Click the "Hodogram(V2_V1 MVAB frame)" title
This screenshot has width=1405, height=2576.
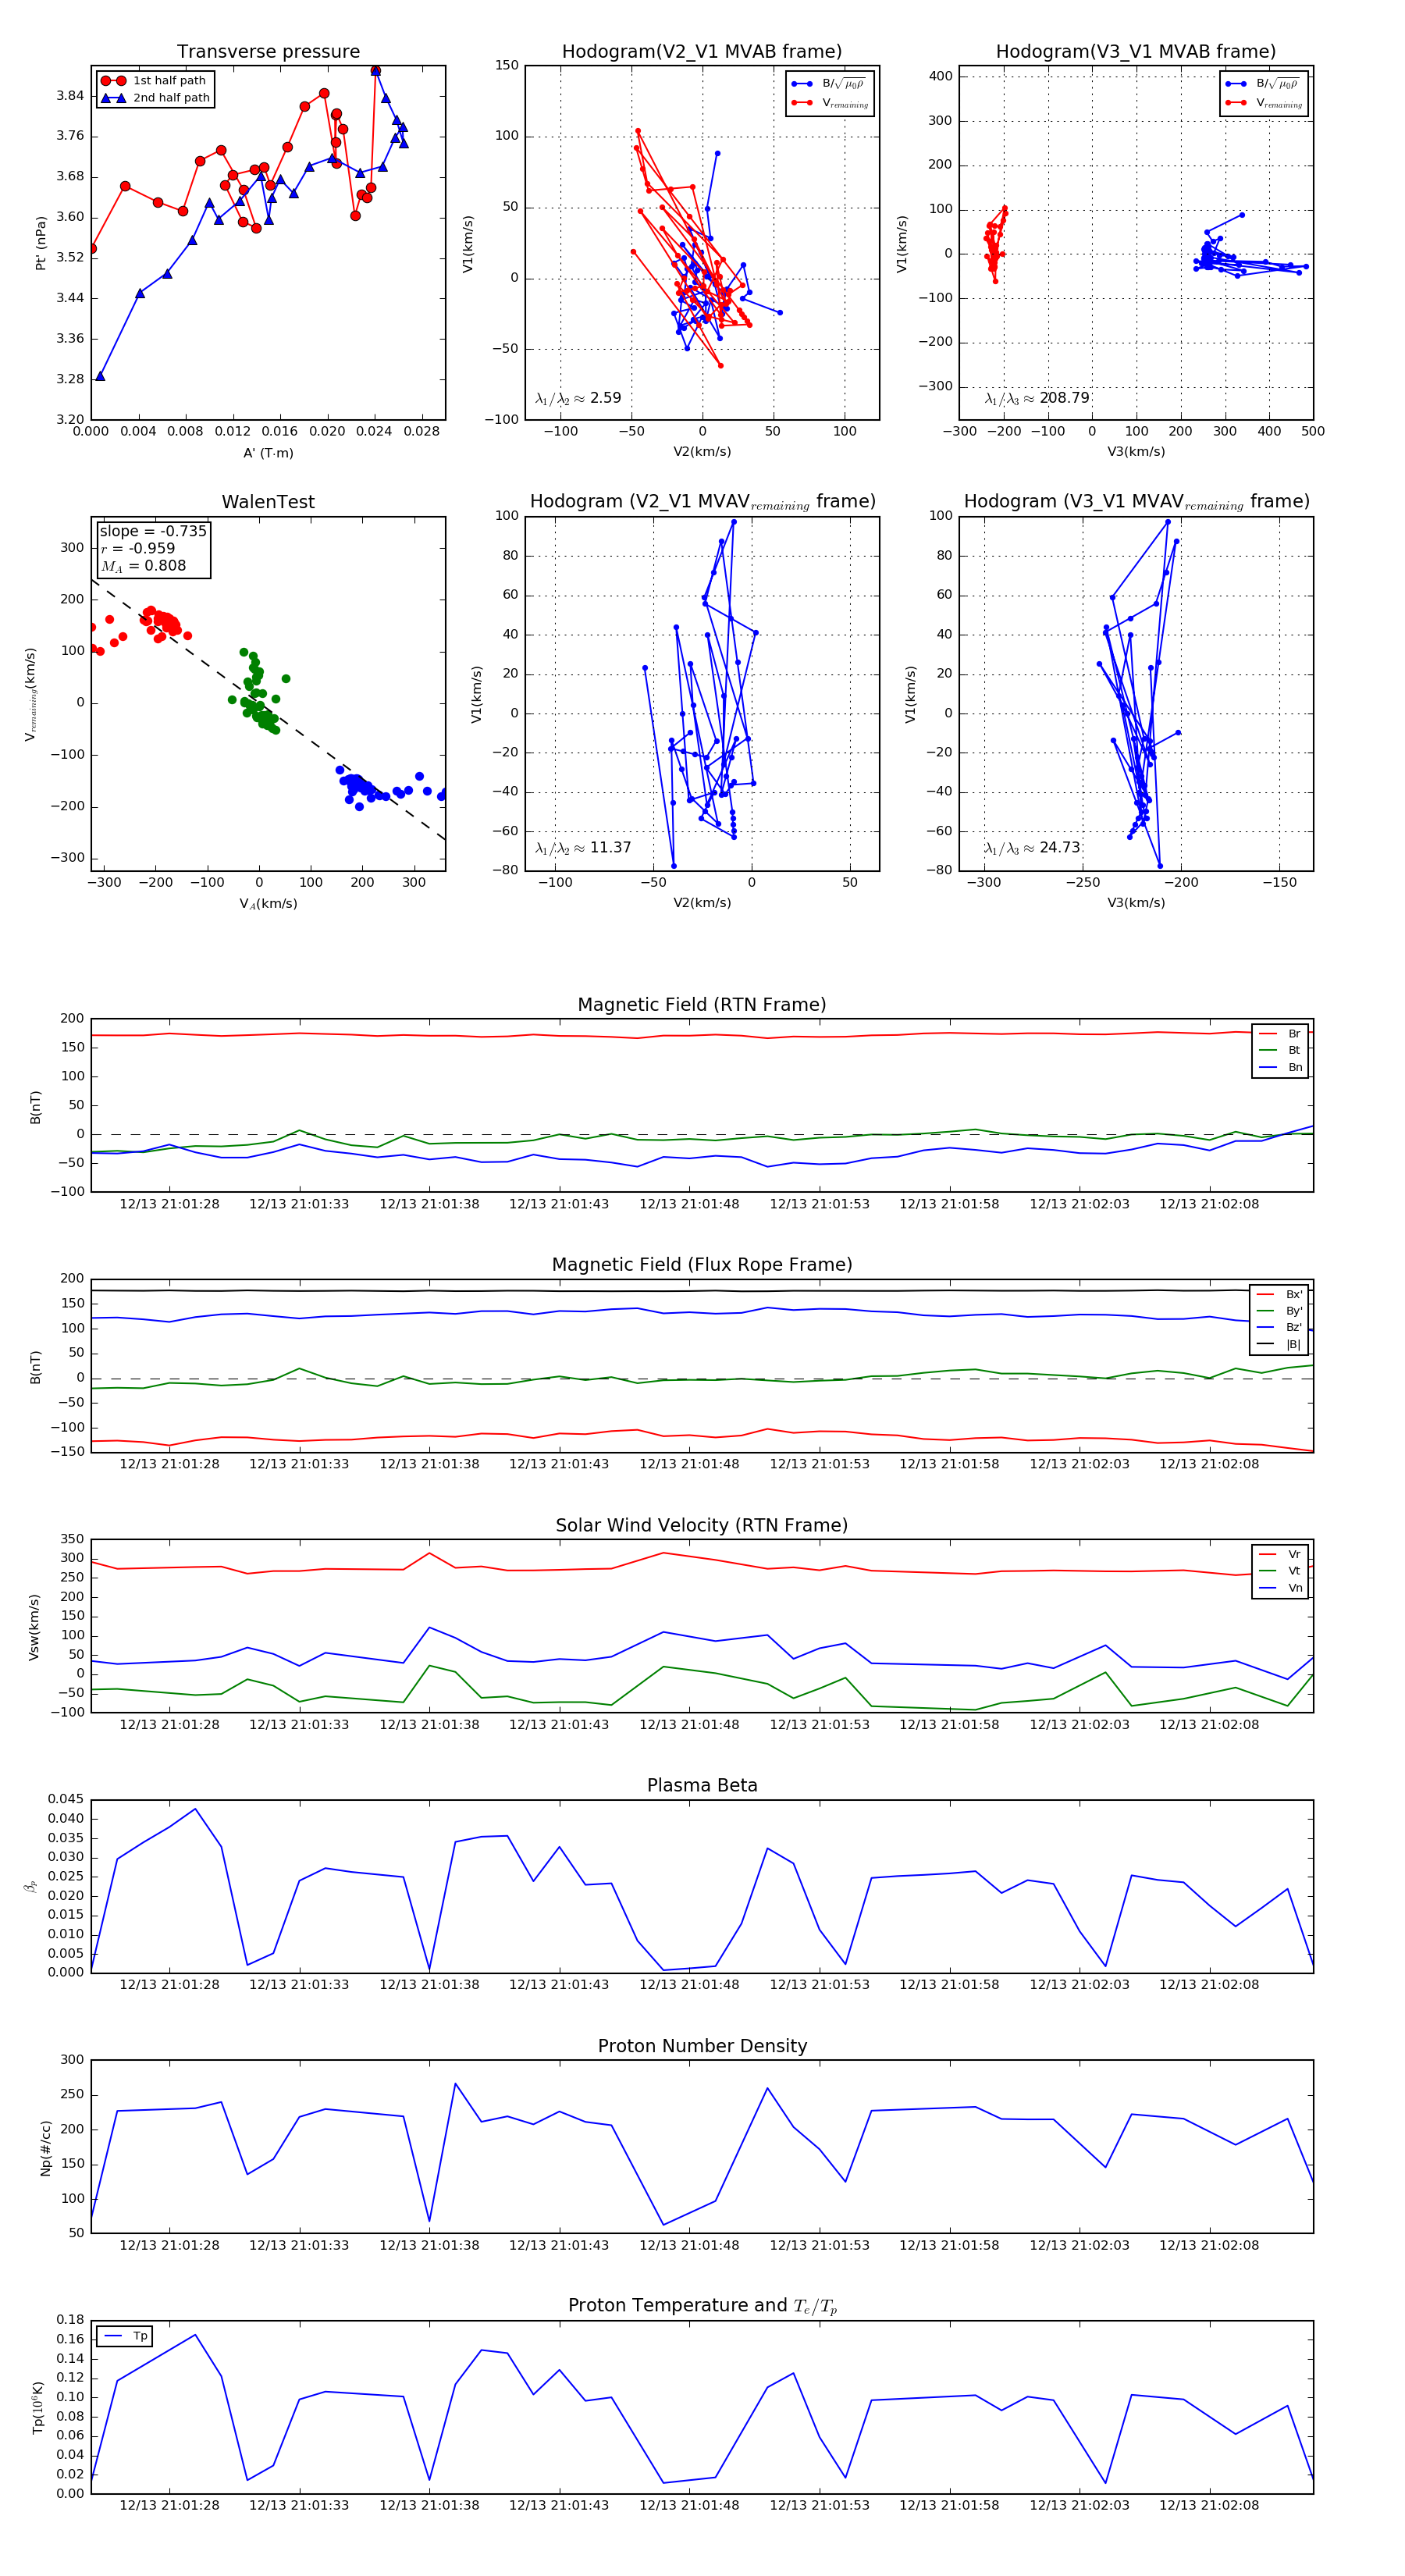(x=702, y=52)
